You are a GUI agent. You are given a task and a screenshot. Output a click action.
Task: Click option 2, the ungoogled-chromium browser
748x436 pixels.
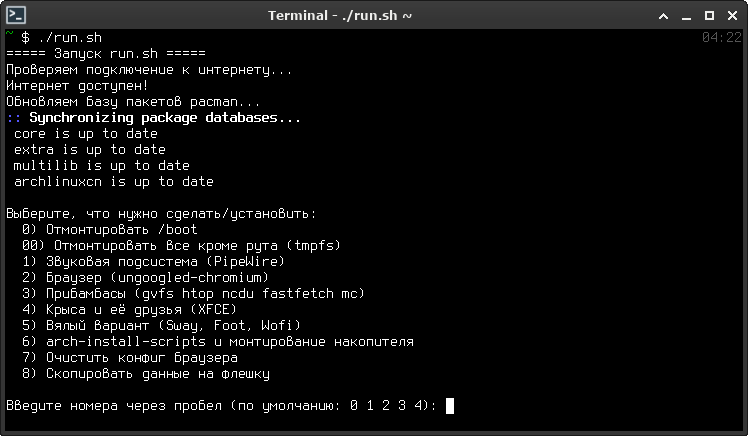(145, 278)
